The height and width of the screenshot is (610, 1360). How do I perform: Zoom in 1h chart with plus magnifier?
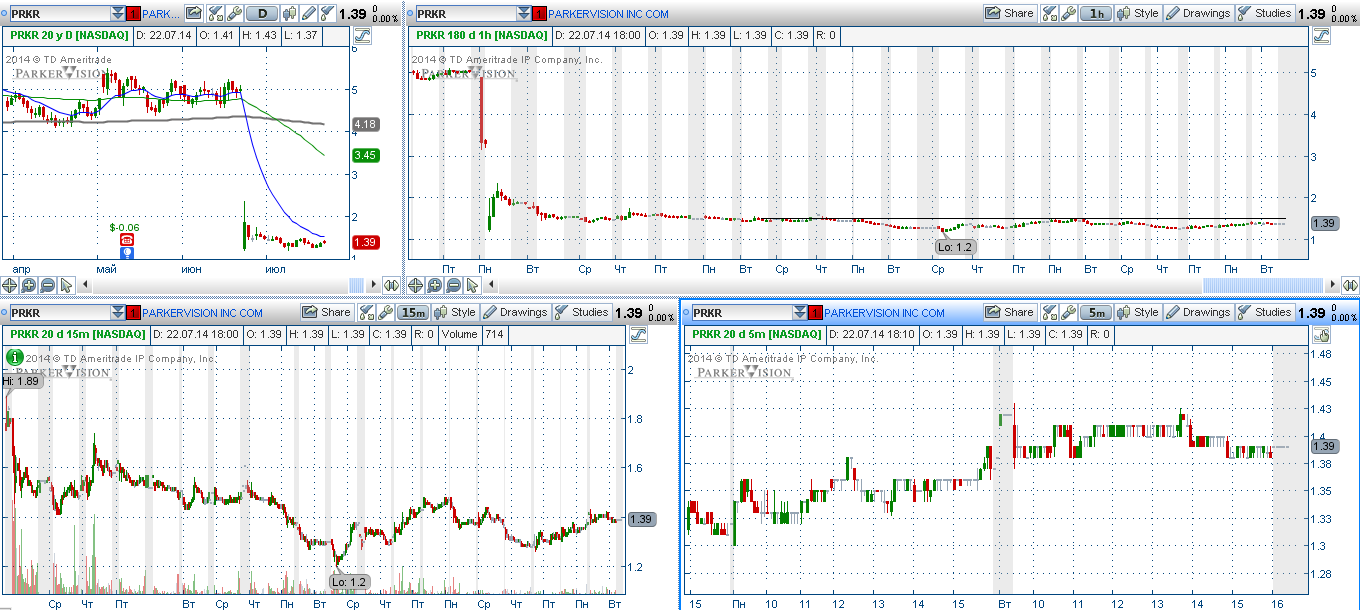pos(435,285)
